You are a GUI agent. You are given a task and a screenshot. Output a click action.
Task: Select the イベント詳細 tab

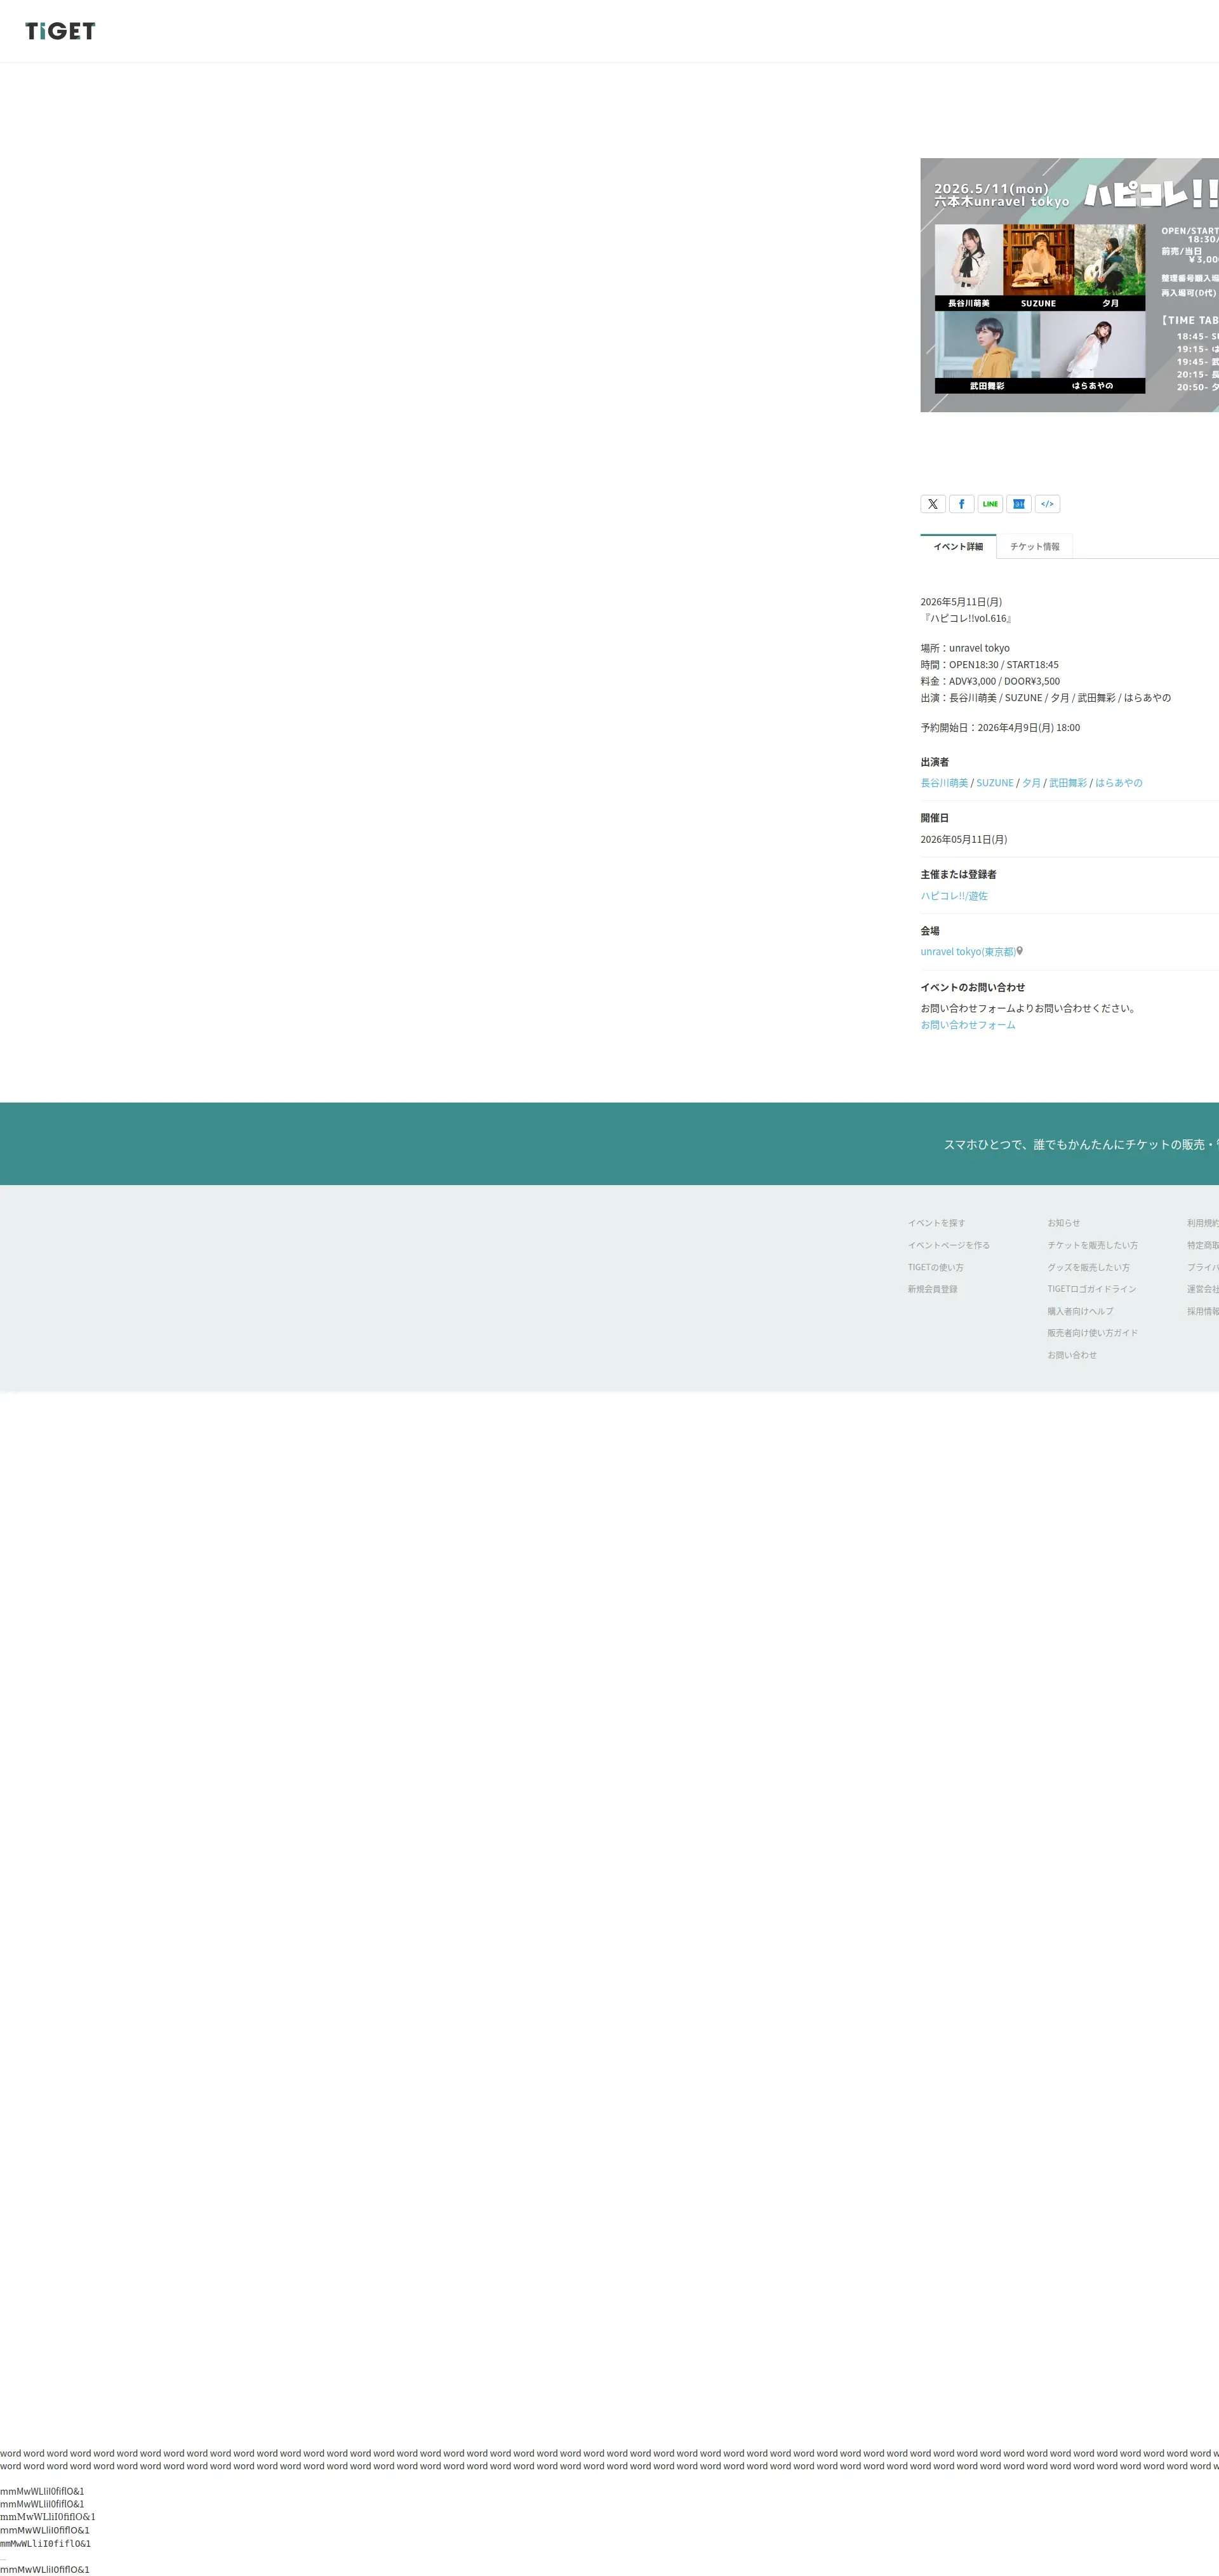(958, 546)
